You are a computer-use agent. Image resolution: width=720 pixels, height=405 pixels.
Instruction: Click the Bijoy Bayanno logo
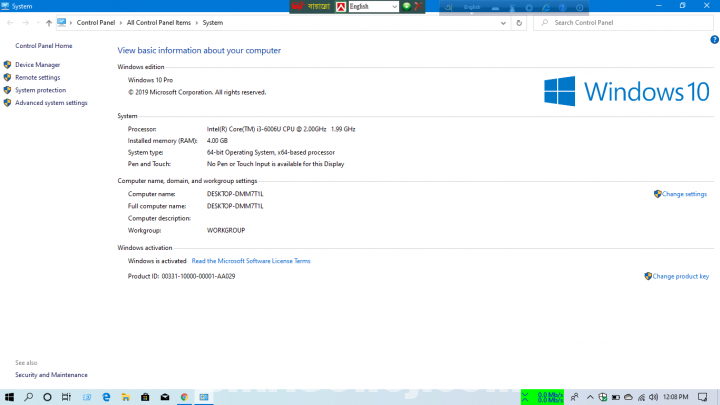pos(311,6)
